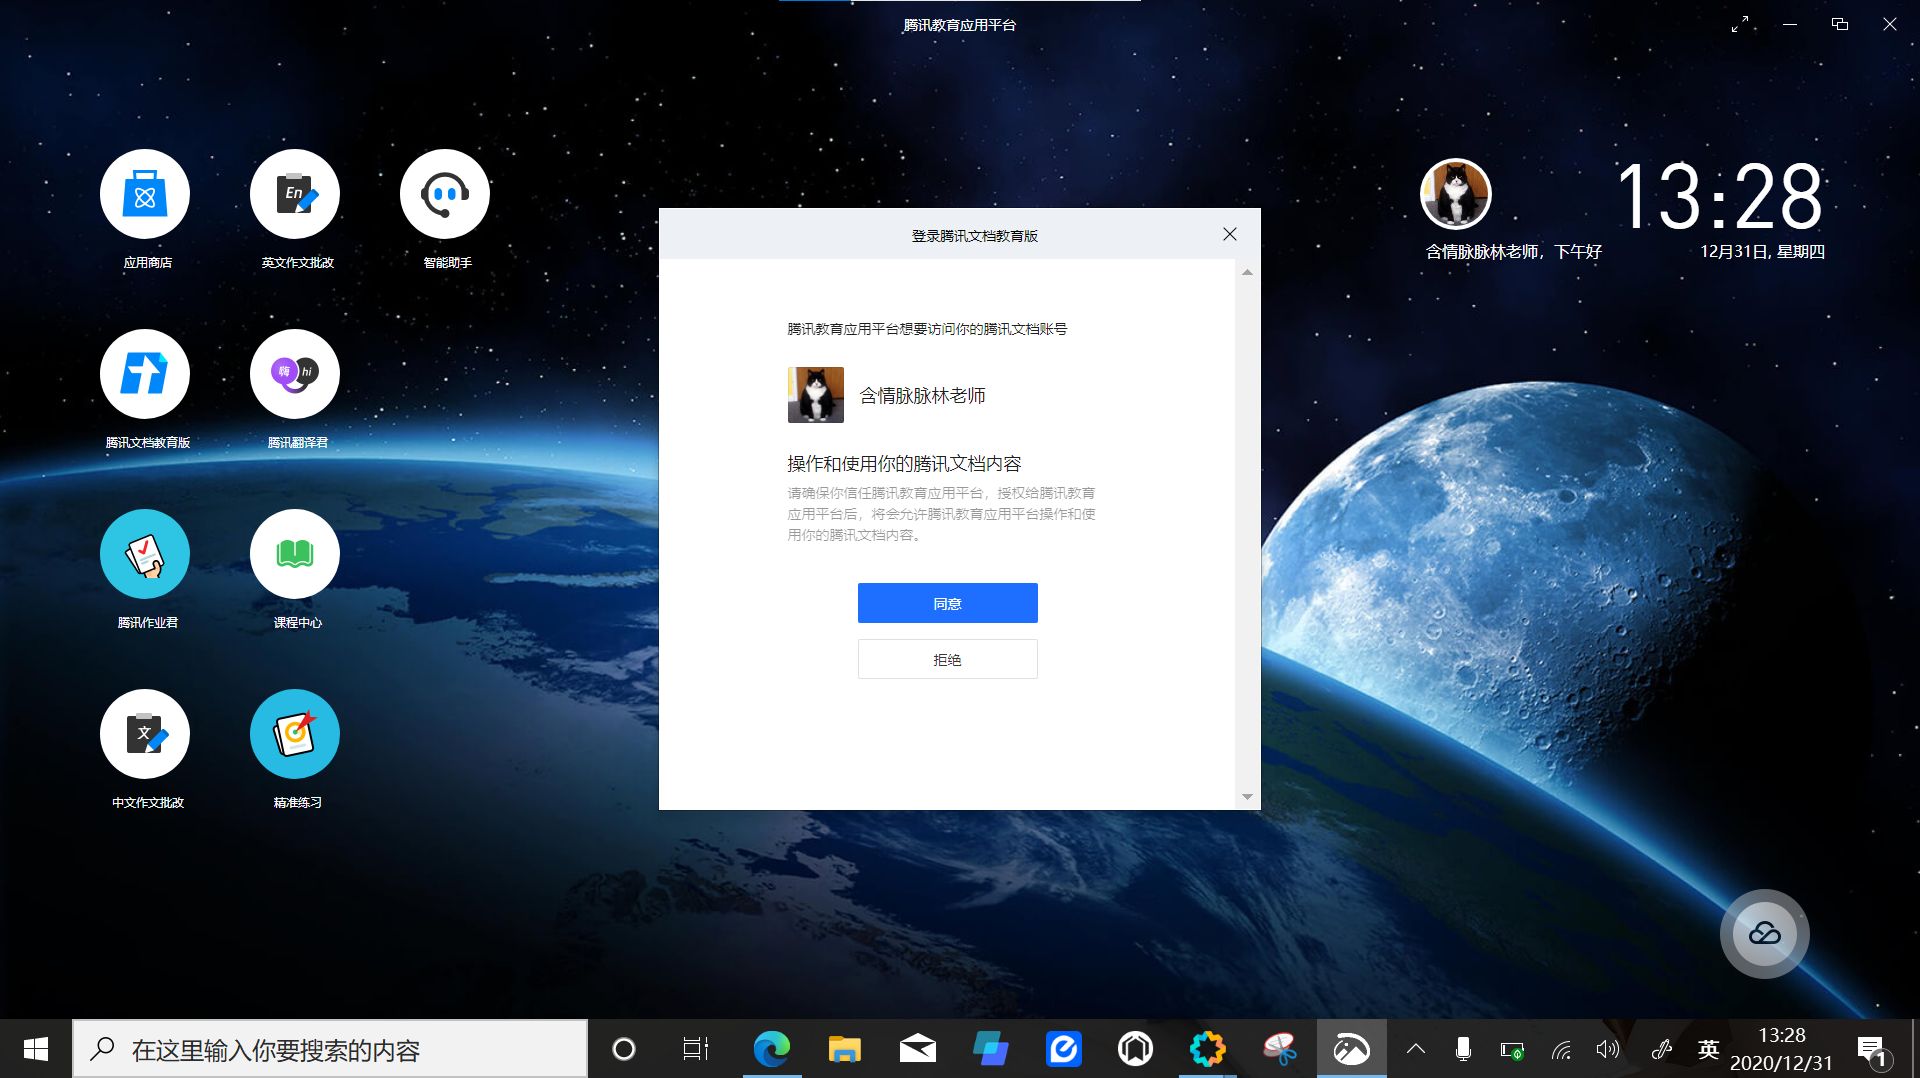Open the volume tray control
The width and height of the screenshot is (1920, 1078).
[x=1608, y=1049]
